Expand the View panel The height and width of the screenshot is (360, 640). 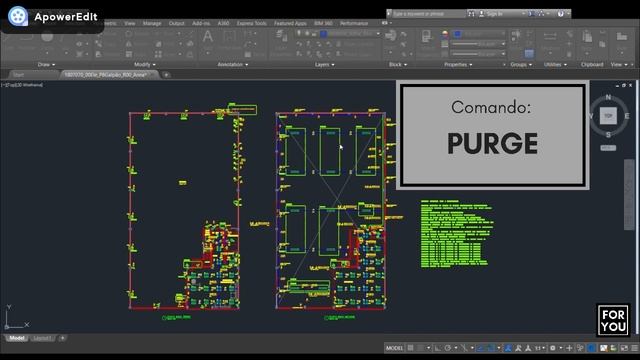[619, 64]
